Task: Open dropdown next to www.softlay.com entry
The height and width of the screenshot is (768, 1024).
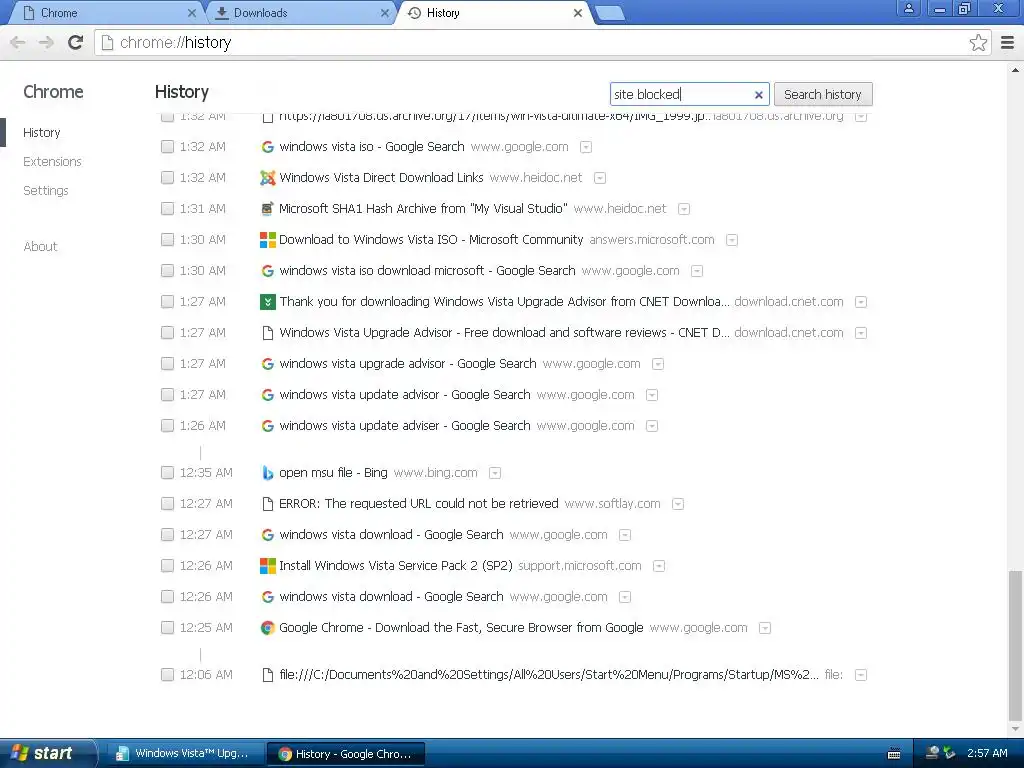Action: (678, 504)
